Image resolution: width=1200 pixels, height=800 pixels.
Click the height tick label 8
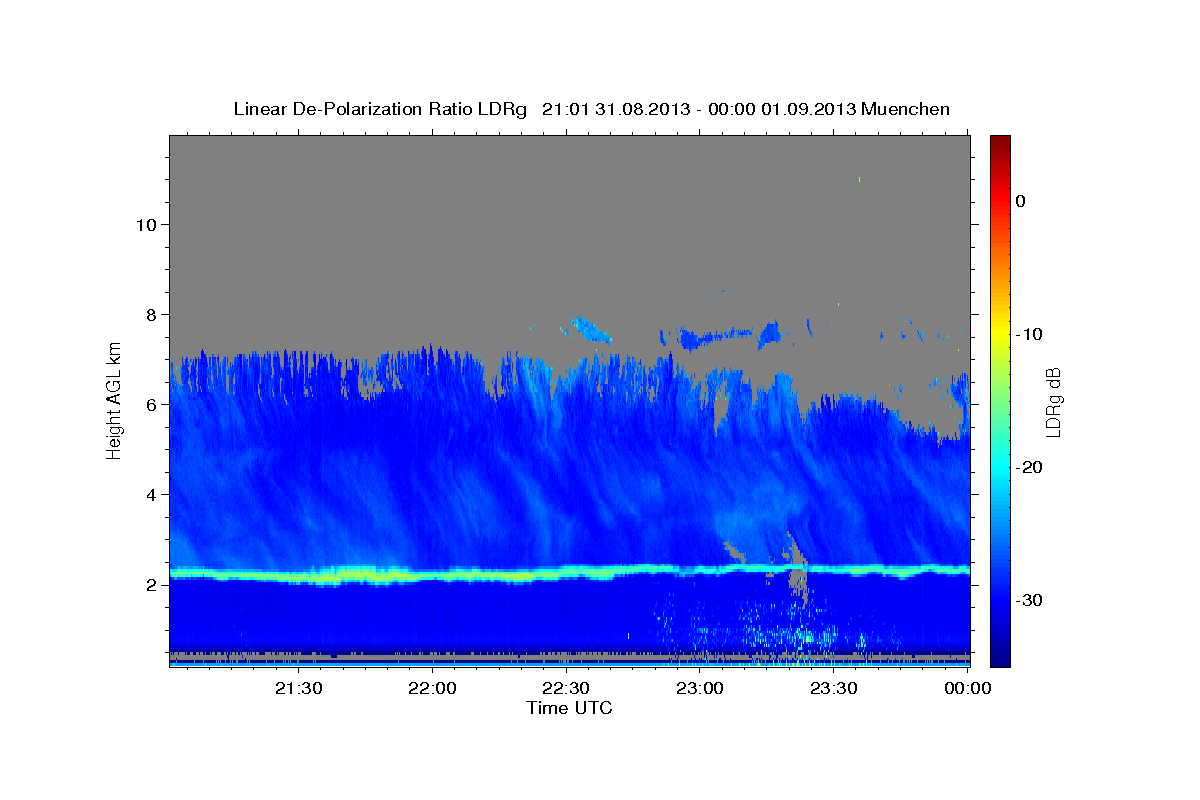coord(149,314)
